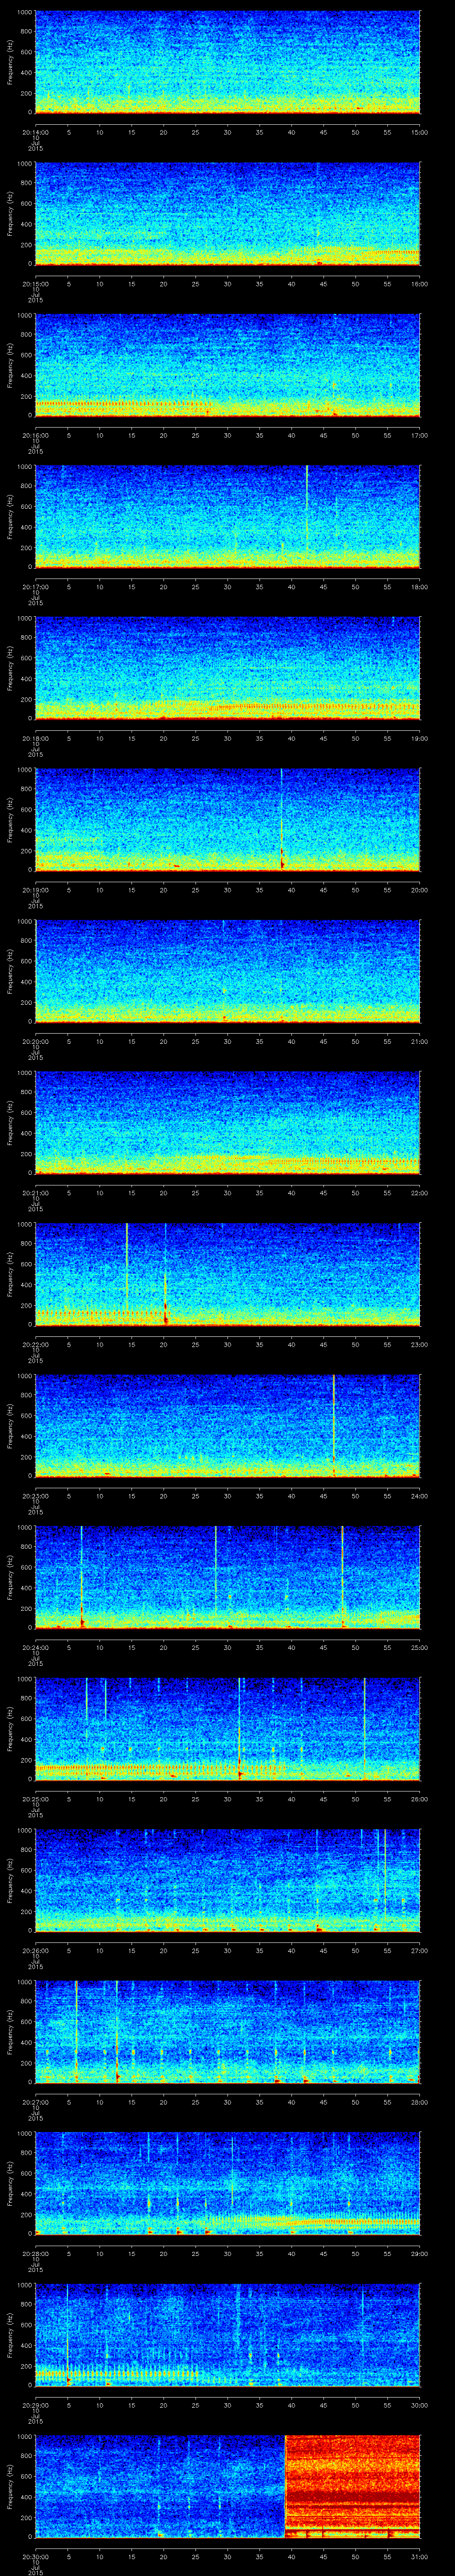Click the vertical spike in the 20:19 spectrogram
The image size is (455, 2576).
coord(282,818)
